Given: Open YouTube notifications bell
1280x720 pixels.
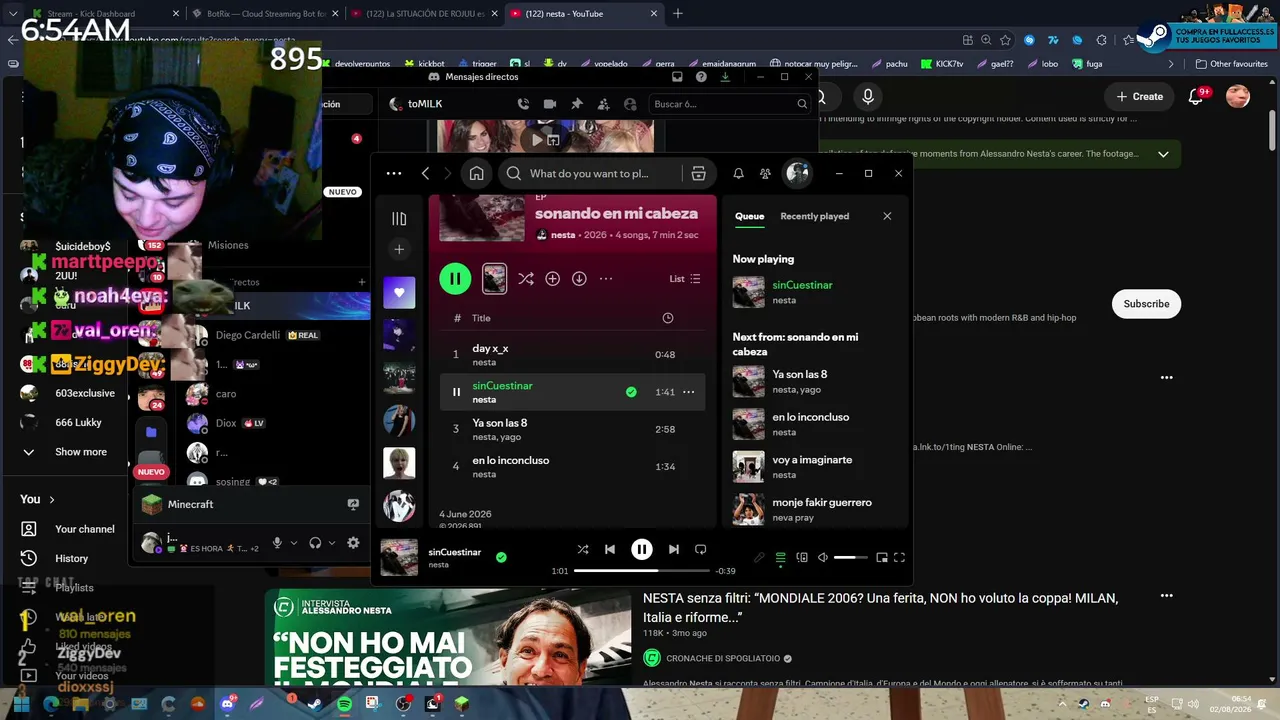Looking at the screenshot, I should (1196, 97).
